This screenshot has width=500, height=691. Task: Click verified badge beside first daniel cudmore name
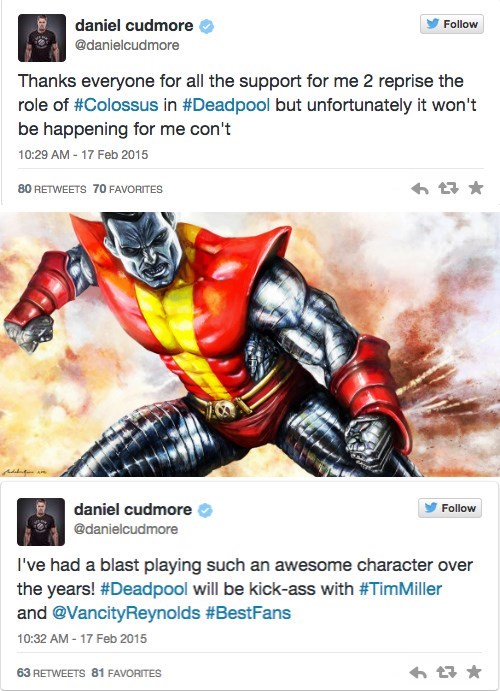207,26
